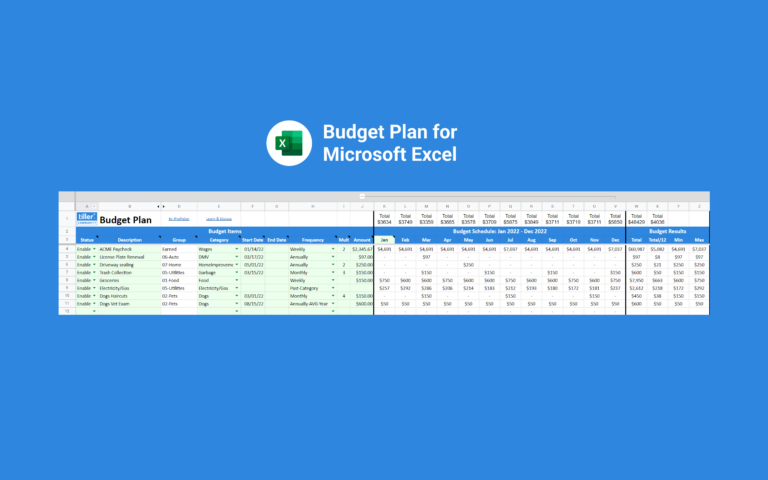The image size is (768, 480).
Task: Open the Learn & Discuss link
Action: pyautogui.click(x=218, y=219)
